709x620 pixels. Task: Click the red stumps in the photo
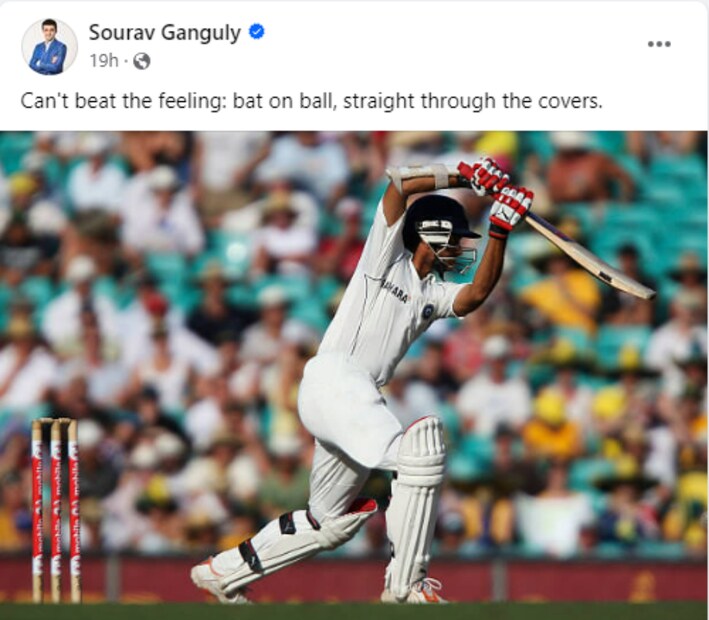tap(56, 511)
